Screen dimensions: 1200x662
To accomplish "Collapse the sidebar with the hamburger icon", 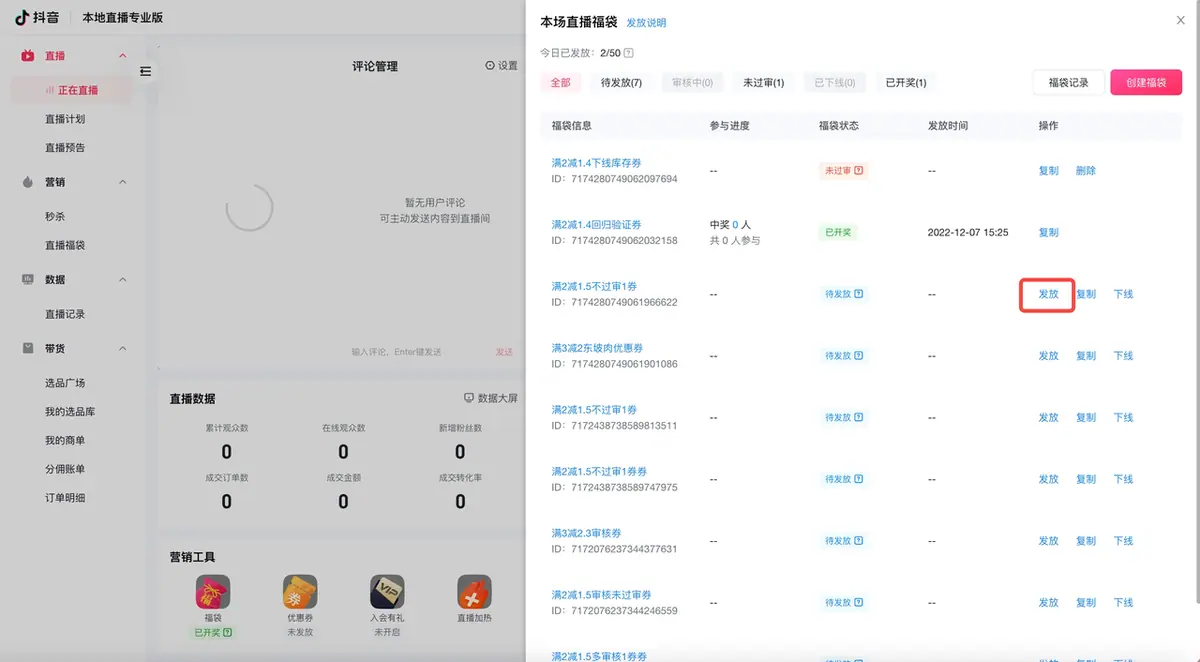I will [x=145, y=71].
